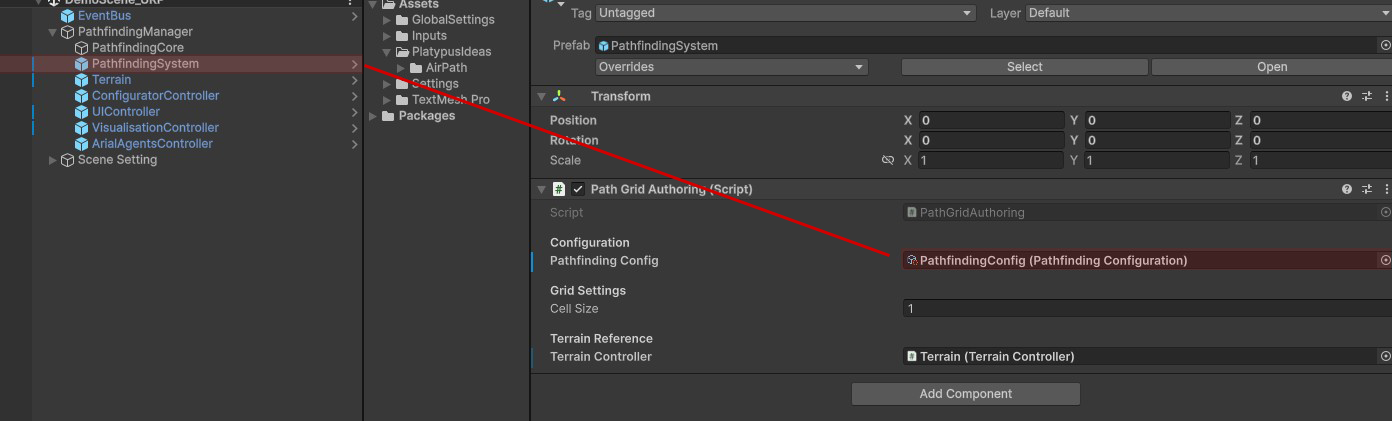
Task: Open the prefab Overrides dropdown
Action: (x=732, y=67)
